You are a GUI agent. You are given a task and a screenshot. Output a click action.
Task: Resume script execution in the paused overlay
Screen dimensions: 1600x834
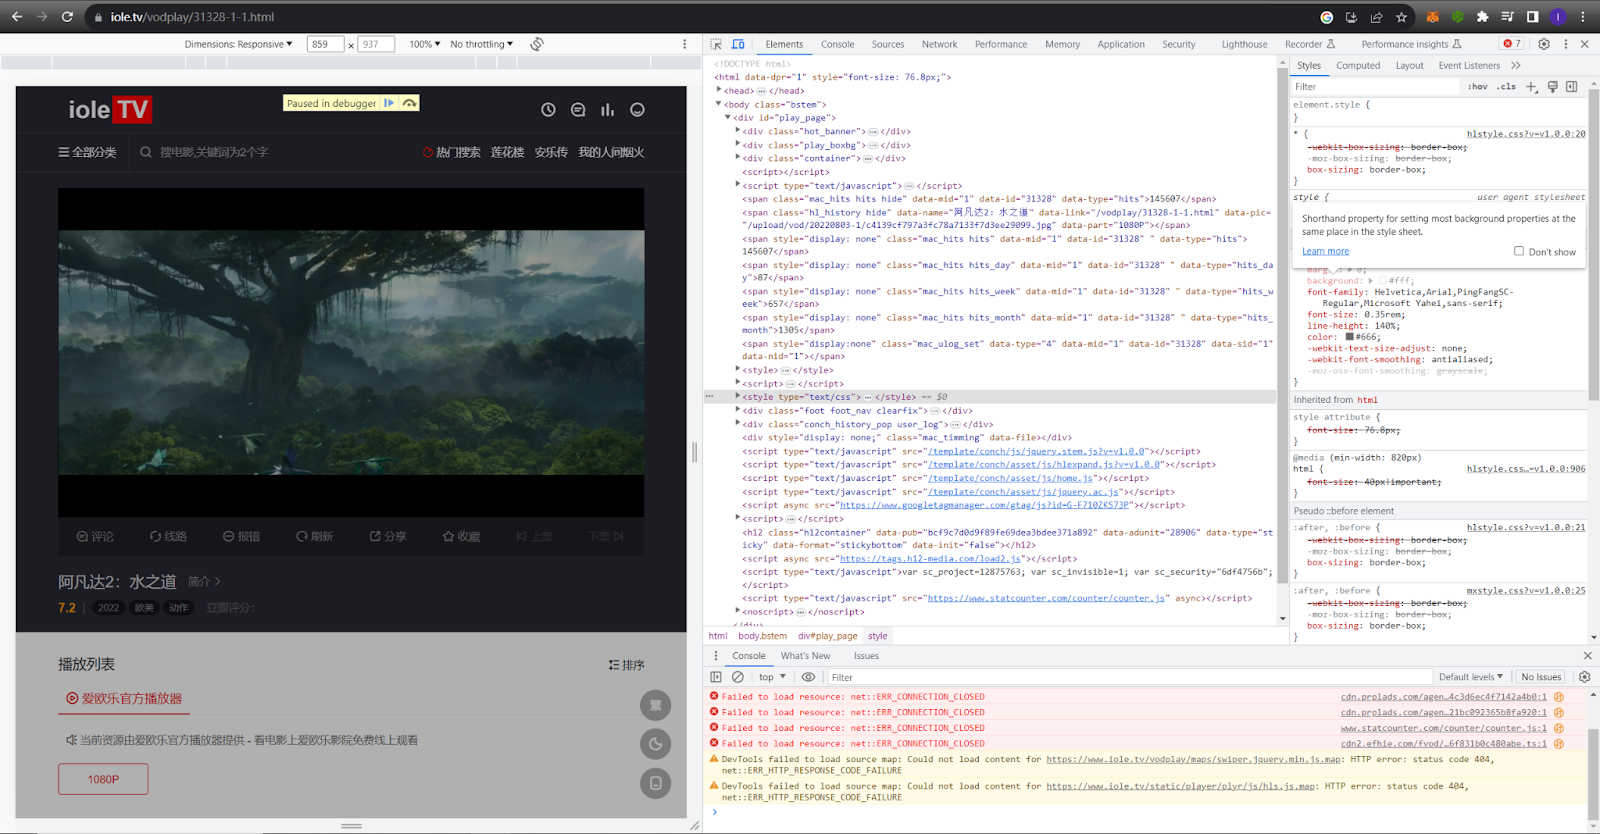[389, 103]
